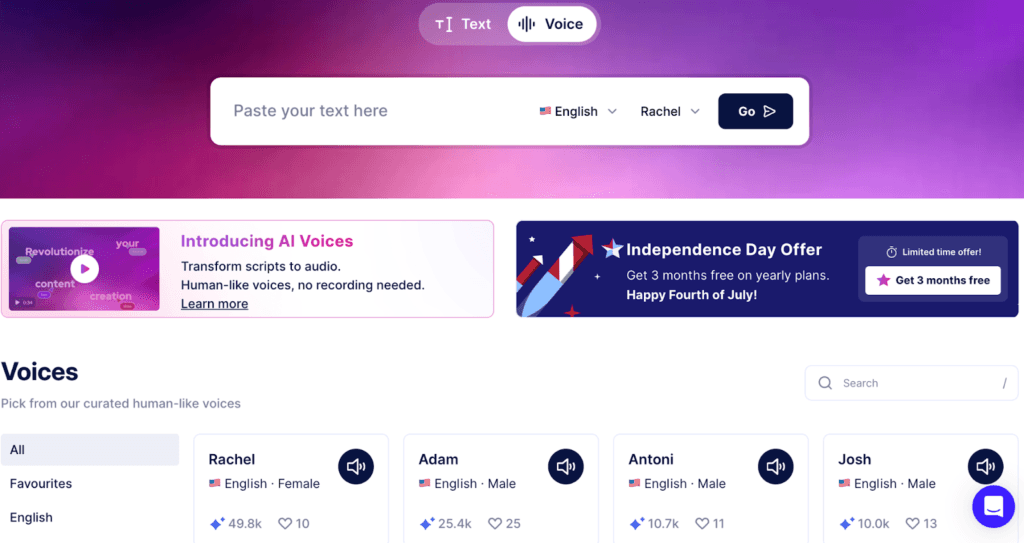Filter voices by English
Screen dimensions: 1024x543
(31, 518)
